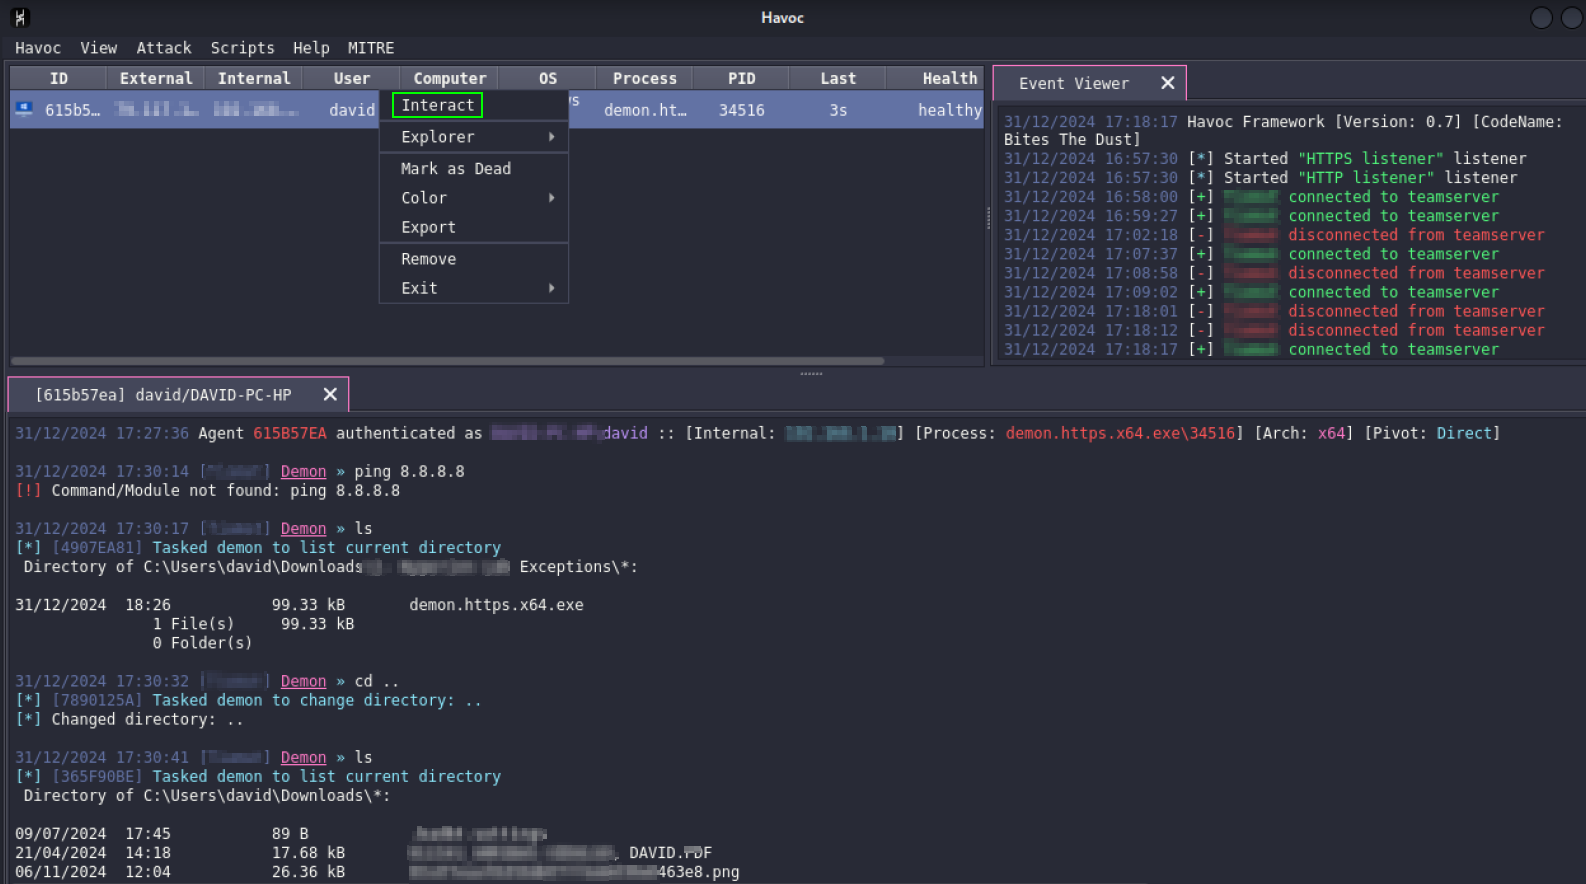This screenshot has width=1586, height=884.
Task: Choose Mark as Dead in context menu
Action: tap(474, 169)
